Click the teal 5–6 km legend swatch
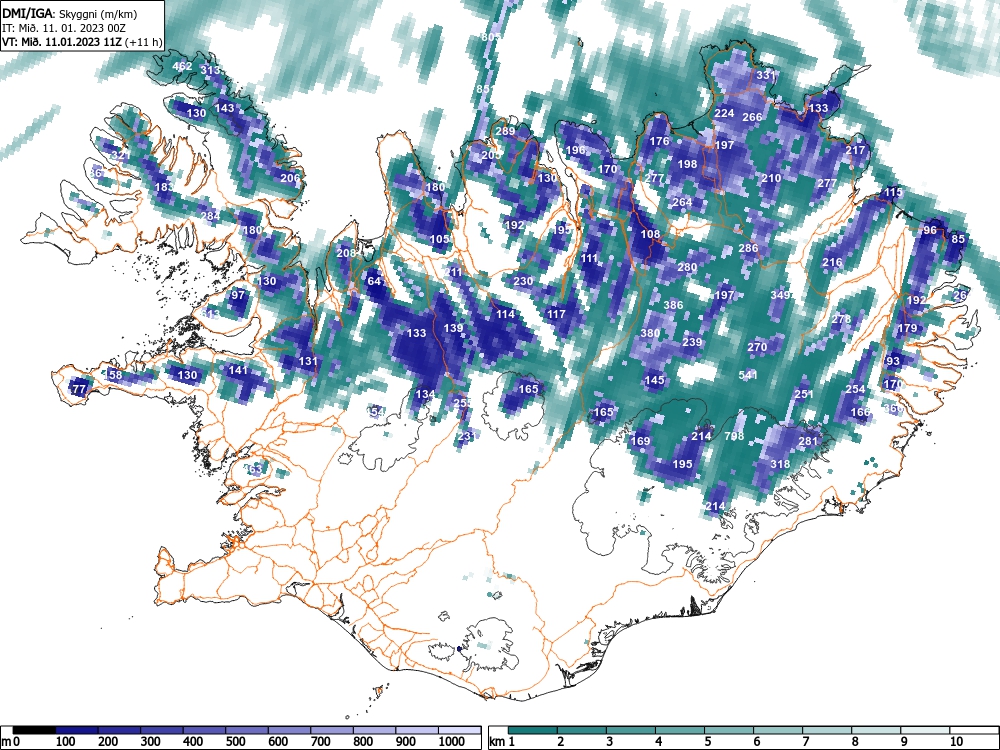The image size is (1000, 750). pos(729,730)
